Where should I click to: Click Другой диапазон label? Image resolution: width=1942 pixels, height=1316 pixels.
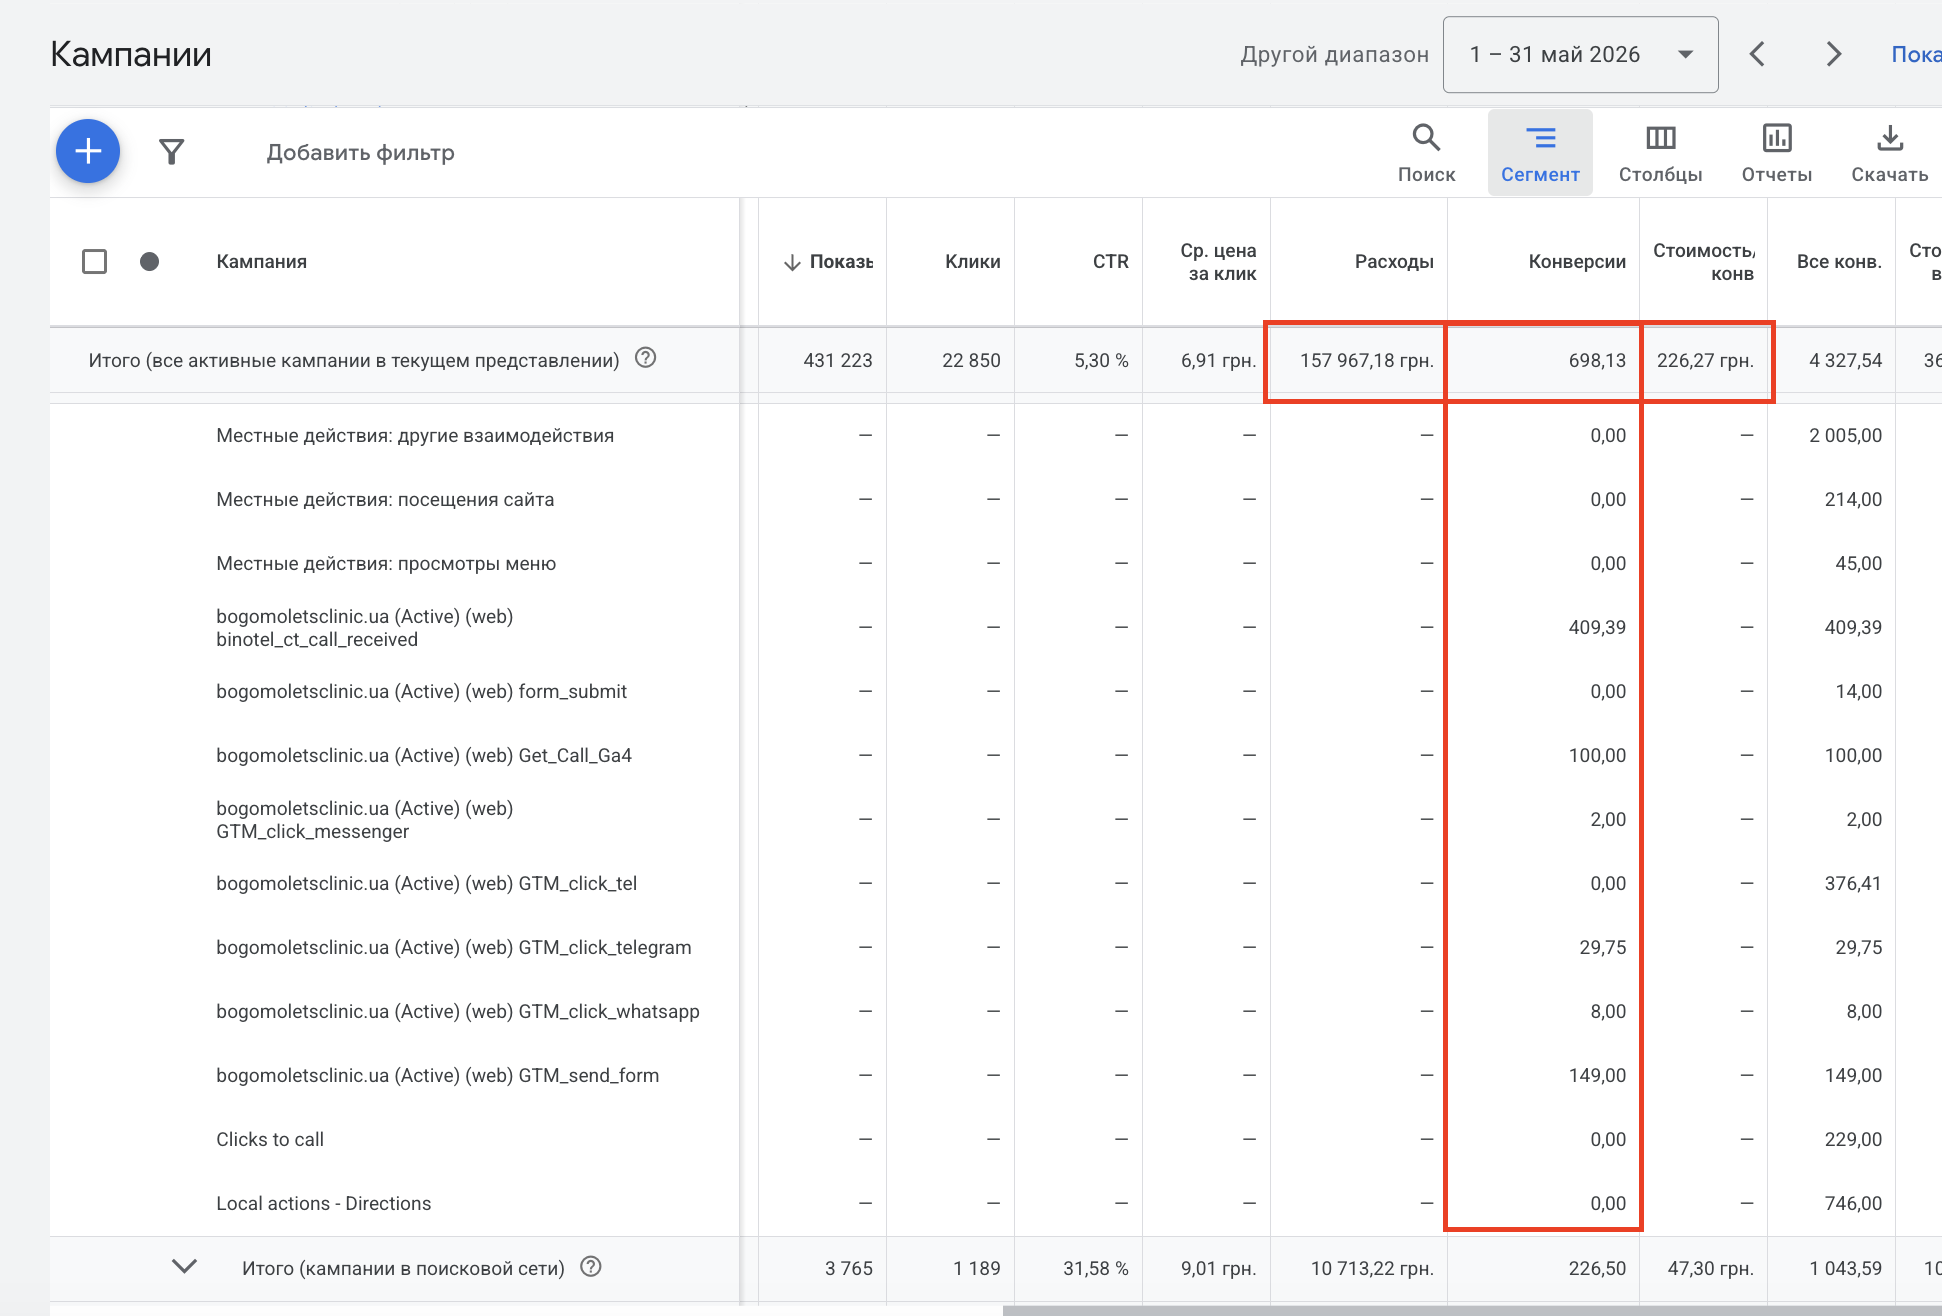[1334, 54]
